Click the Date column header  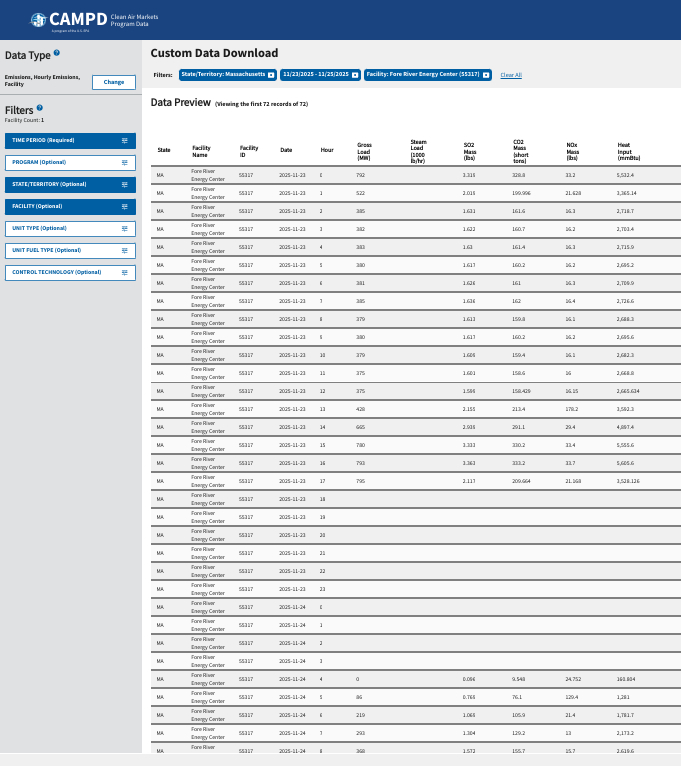click(x=286, y=150)
